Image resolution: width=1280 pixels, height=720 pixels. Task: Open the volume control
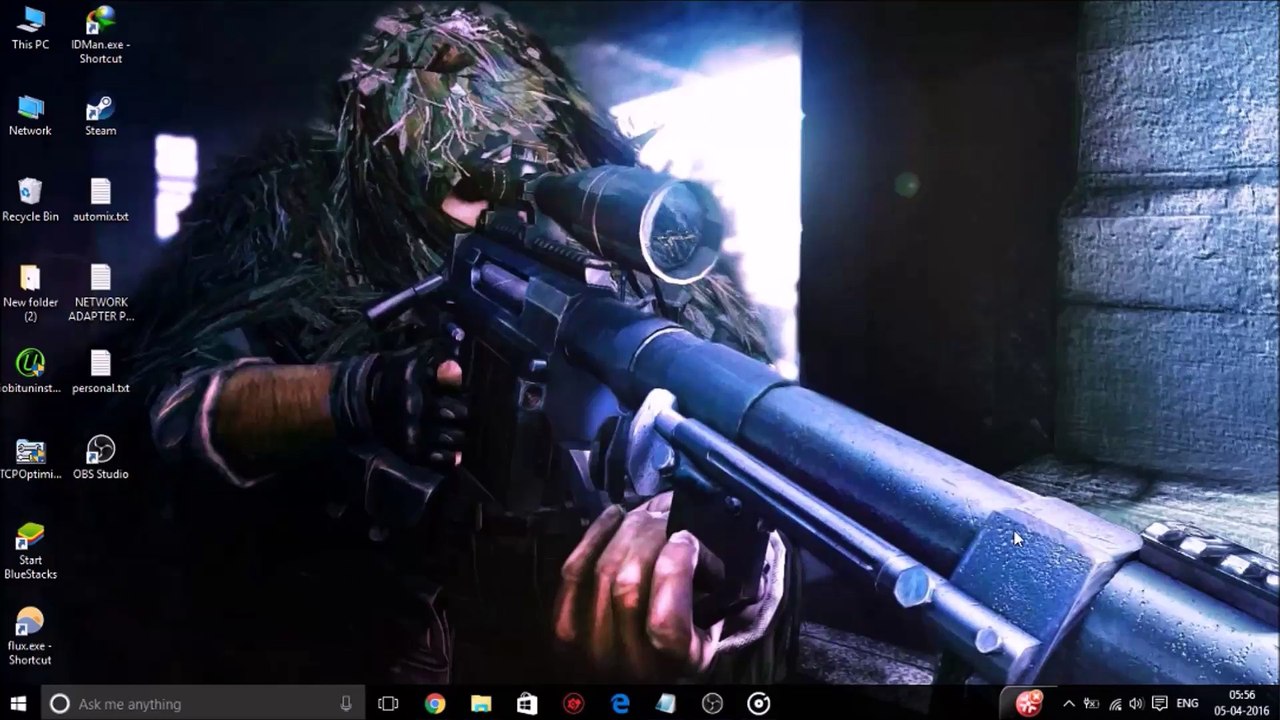point(1136,704)
